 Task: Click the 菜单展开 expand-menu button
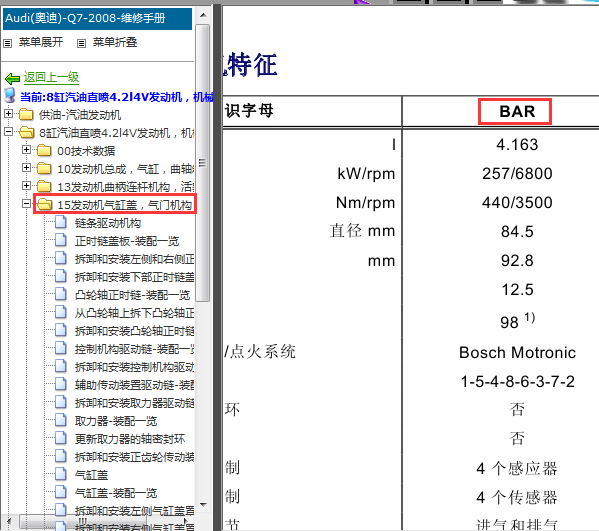40,42
